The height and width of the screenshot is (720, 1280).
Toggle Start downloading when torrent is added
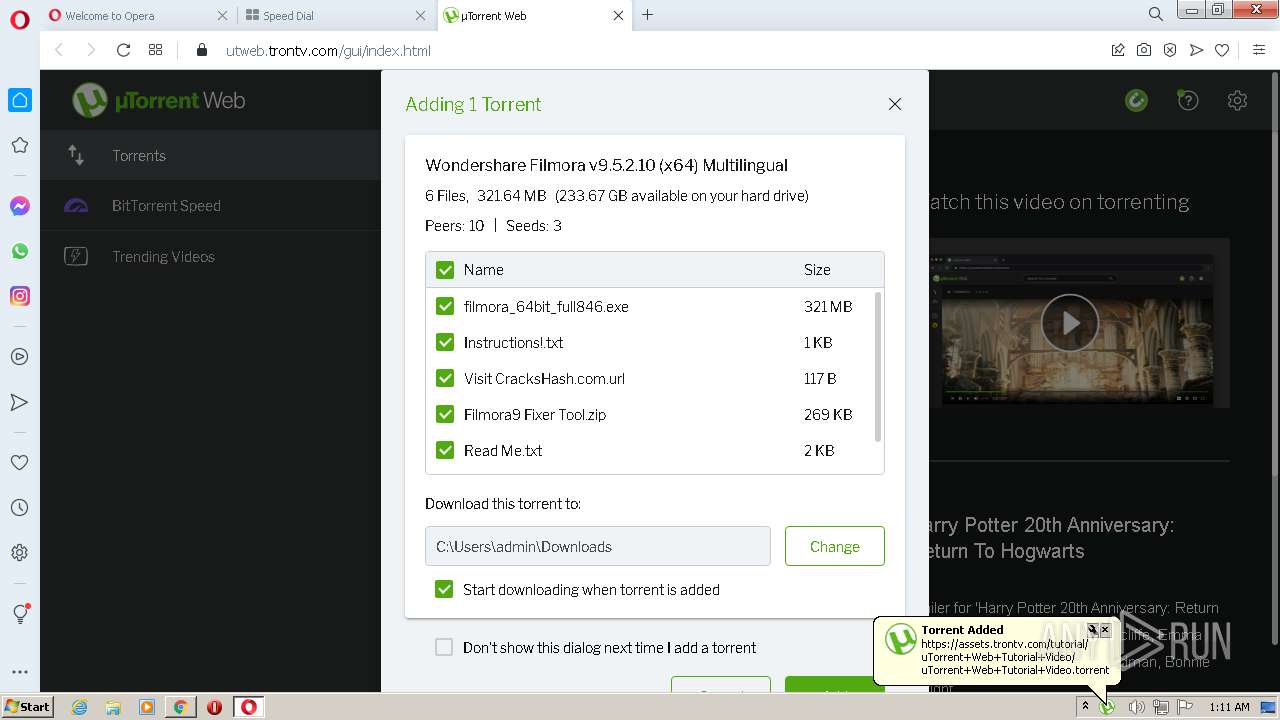pos(444,589)
